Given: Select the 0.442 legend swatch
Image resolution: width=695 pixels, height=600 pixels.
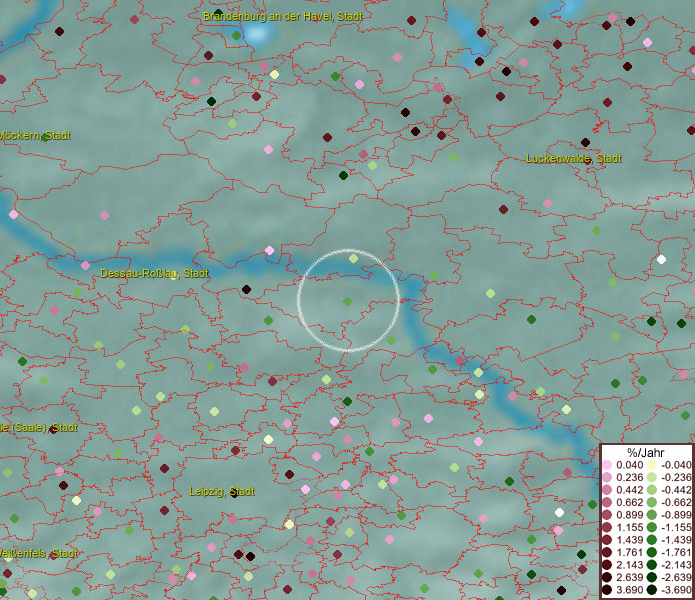Looking at the screenshot, I should pyautogui.click(x=607, y=490).
